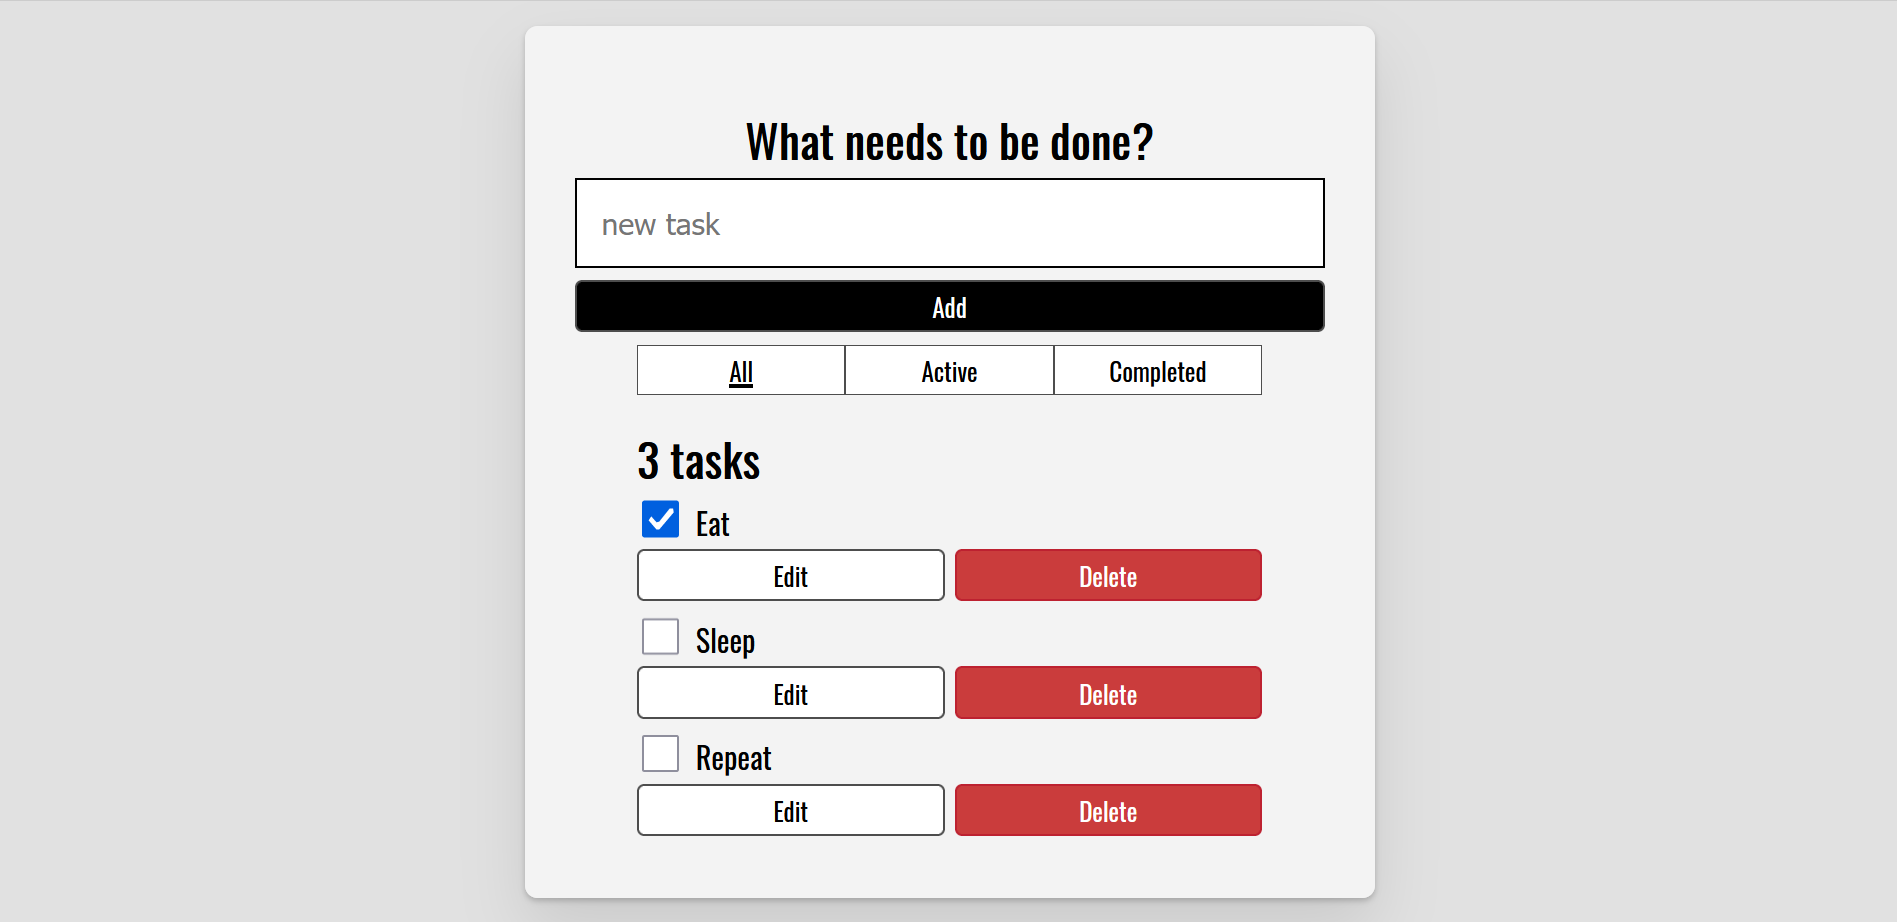The image size is (1897, 922).
Task: Switch to the Completed filter
Action: pyautogui.click(x=1157, y=371)
